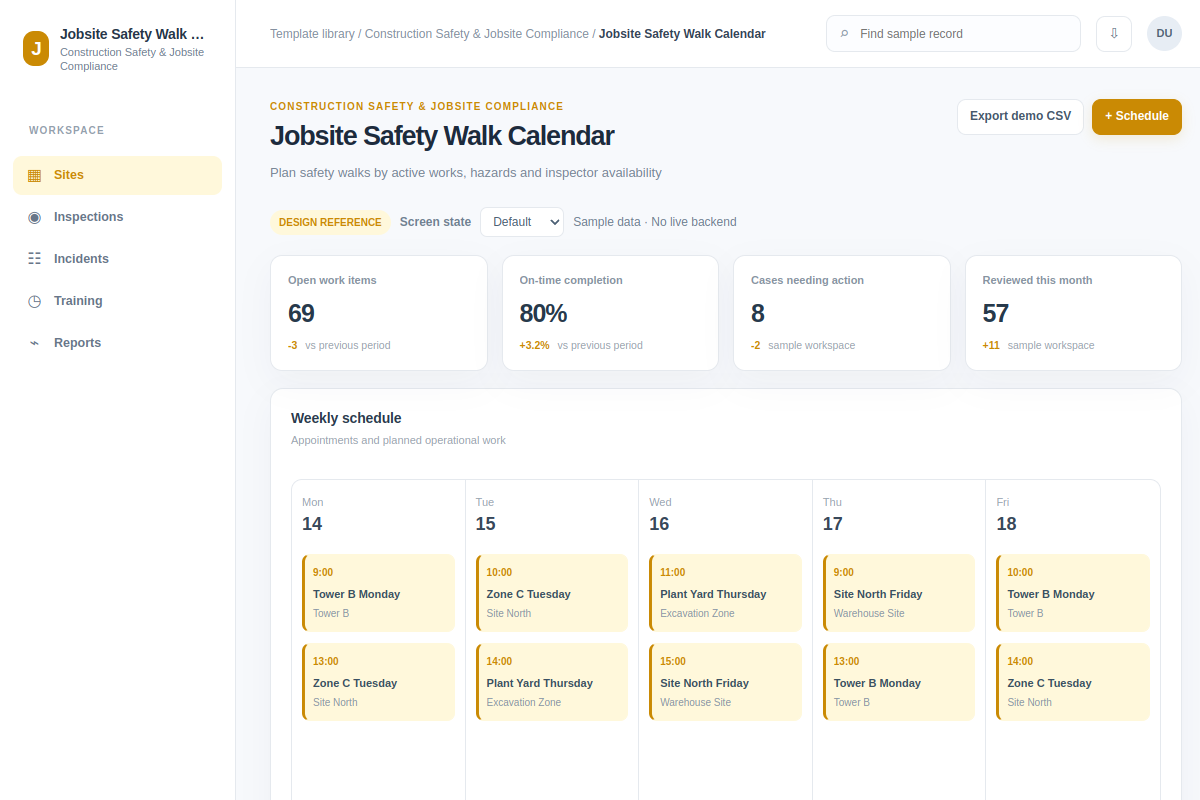Open Cases needing action card
The image size is (1200, 800).
842,313
